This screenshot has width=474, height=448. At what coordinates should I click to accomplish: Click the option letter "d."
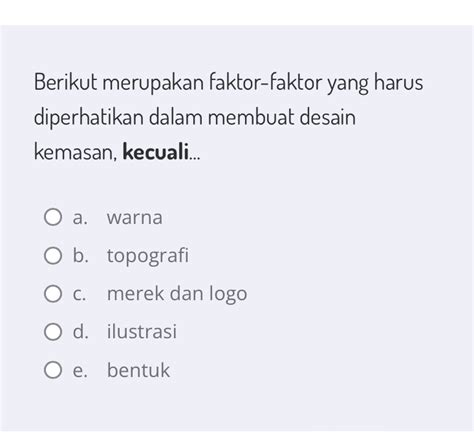click(81, 332)
